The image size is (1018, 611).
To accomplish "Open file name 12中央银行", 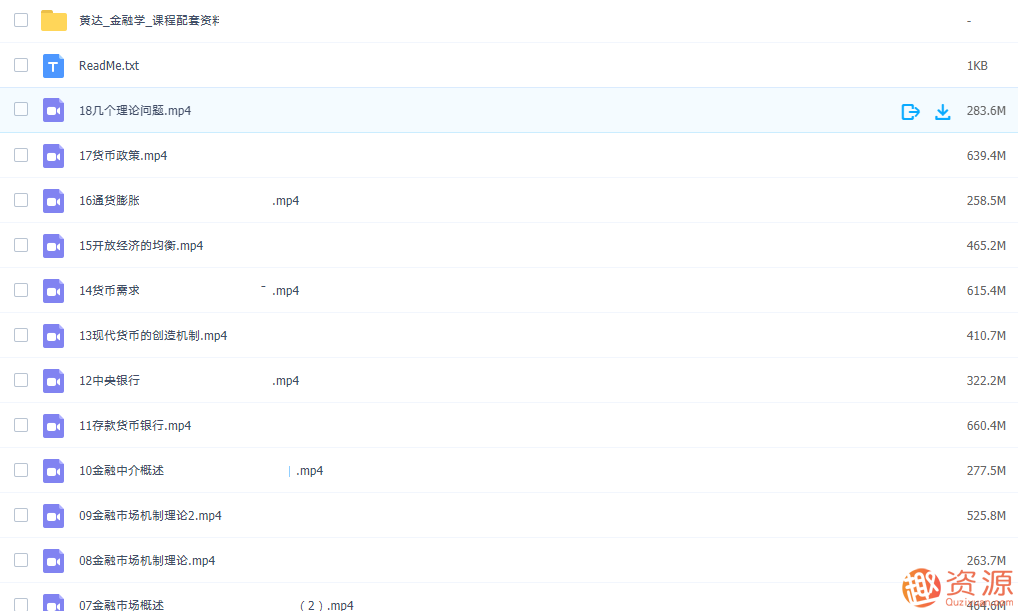I will coord(109,380).
